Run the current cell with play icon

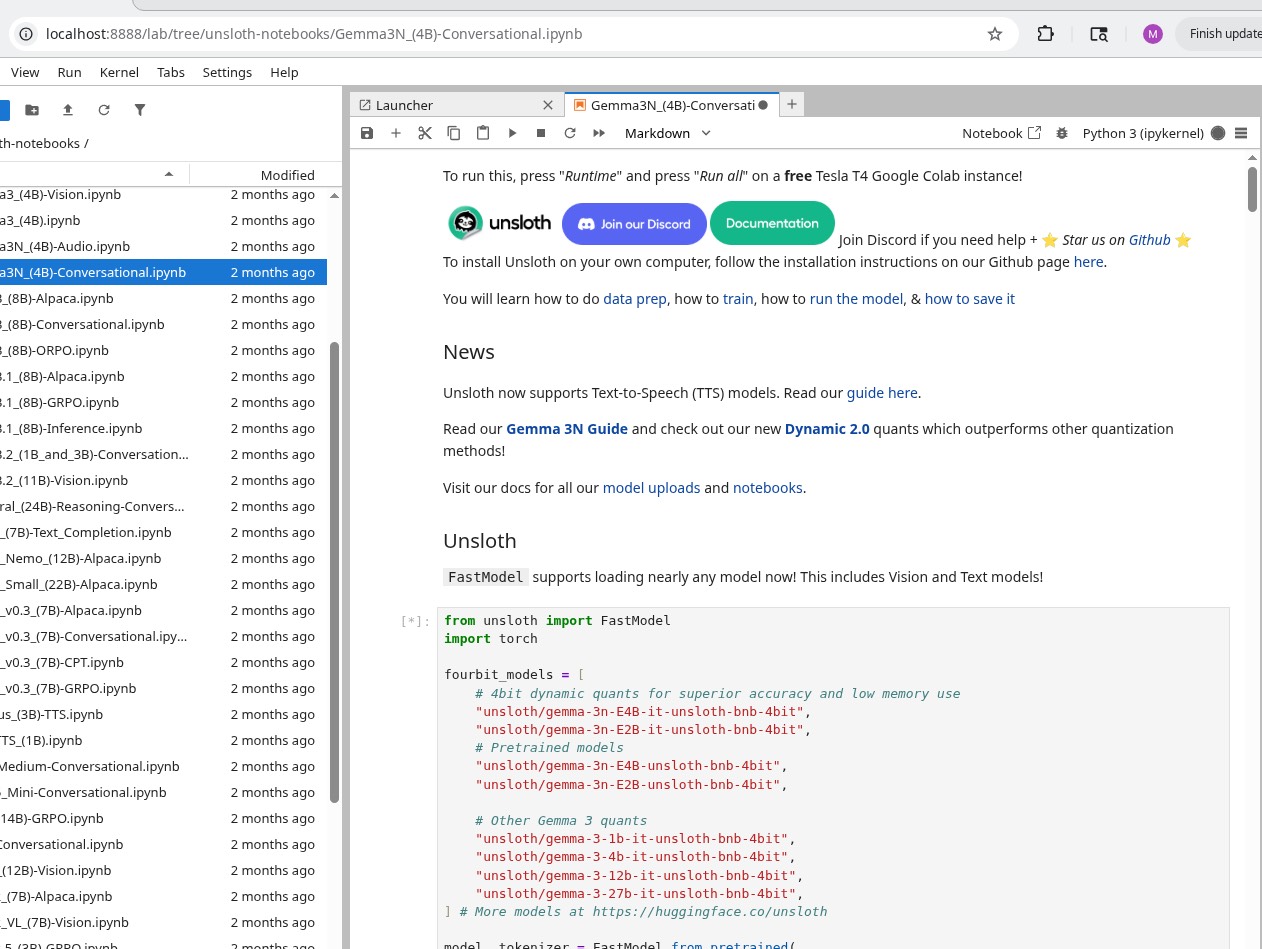coord(512,133)
